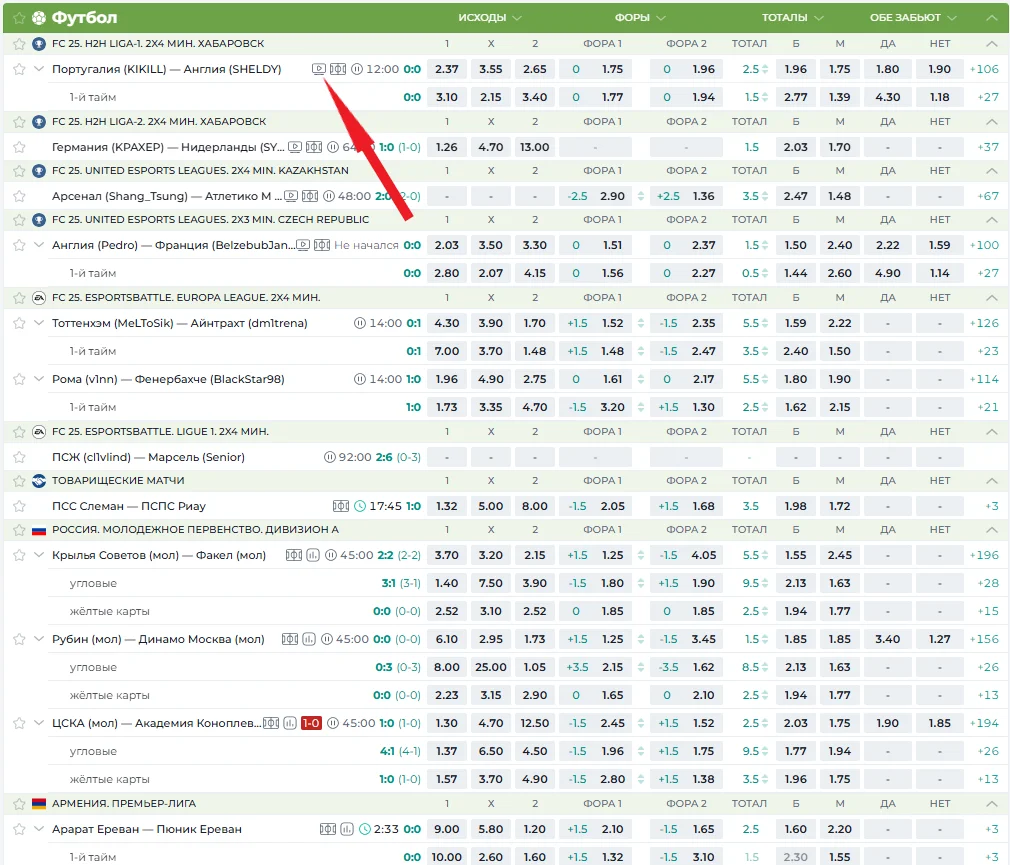Viewport: 1010px width, 865px height.
Task: Select odds 2.37 for Португалия win
Action: (447, 70)
